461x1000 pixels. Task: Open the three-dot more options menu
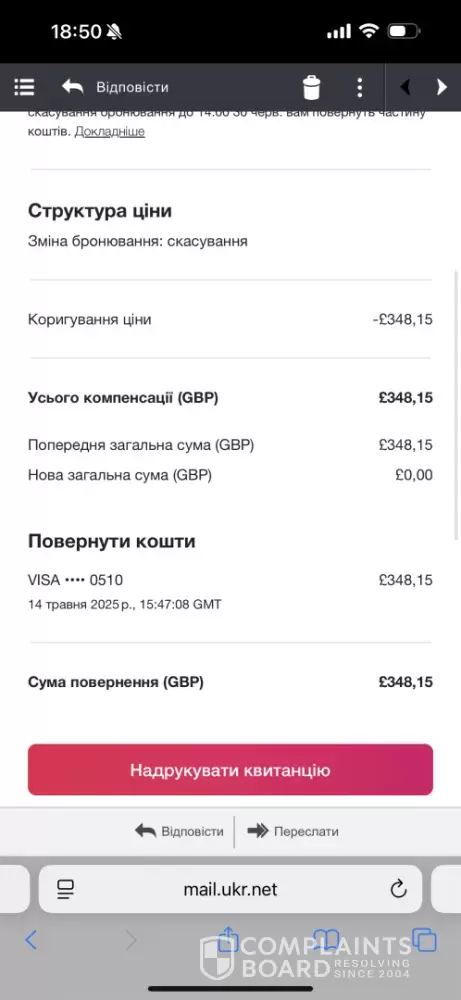(360, 87)
